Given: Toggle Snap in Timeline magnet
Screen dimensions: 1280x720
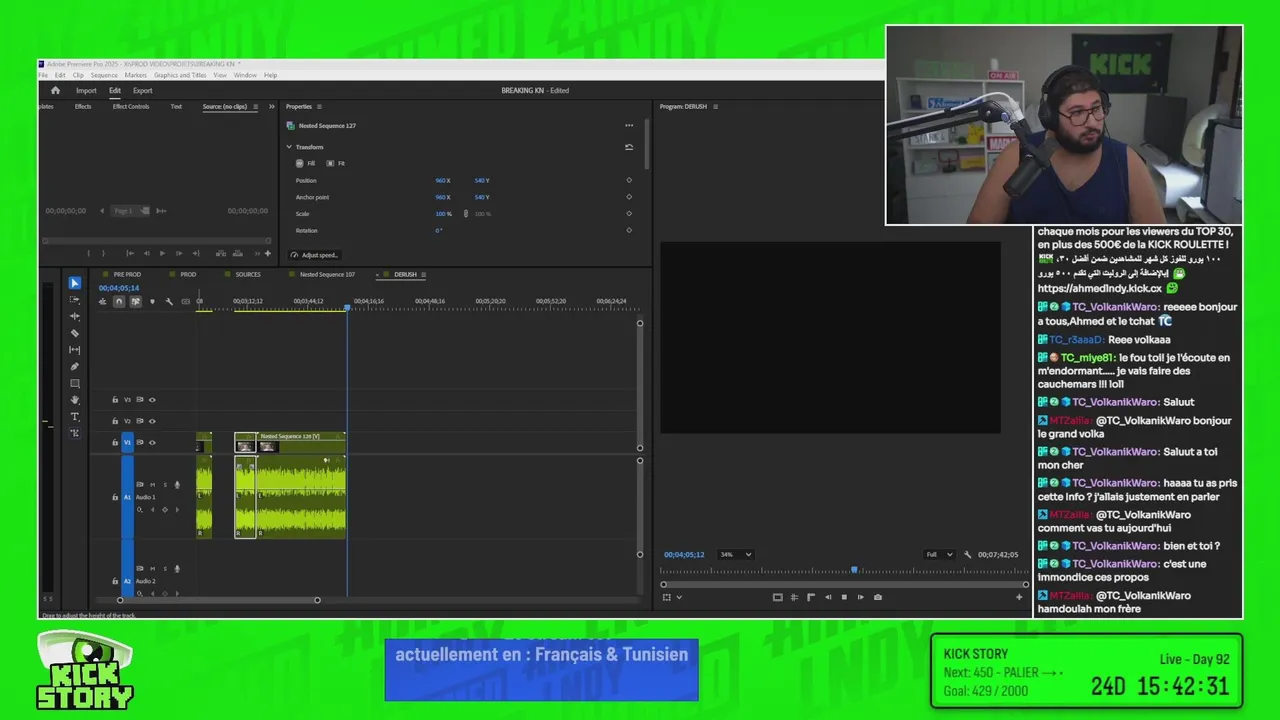Looking at the screenshot, I should (x=119, y=301).
